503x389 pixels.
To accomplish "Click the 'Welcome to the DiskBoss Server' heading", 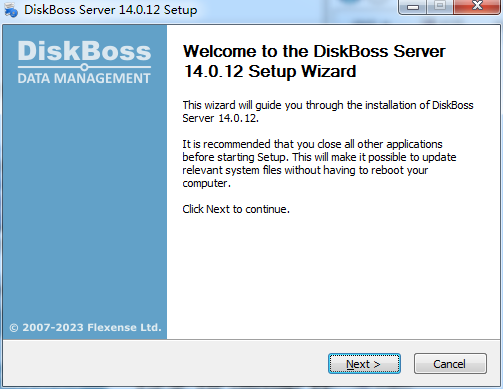I will tap(314, 61).
